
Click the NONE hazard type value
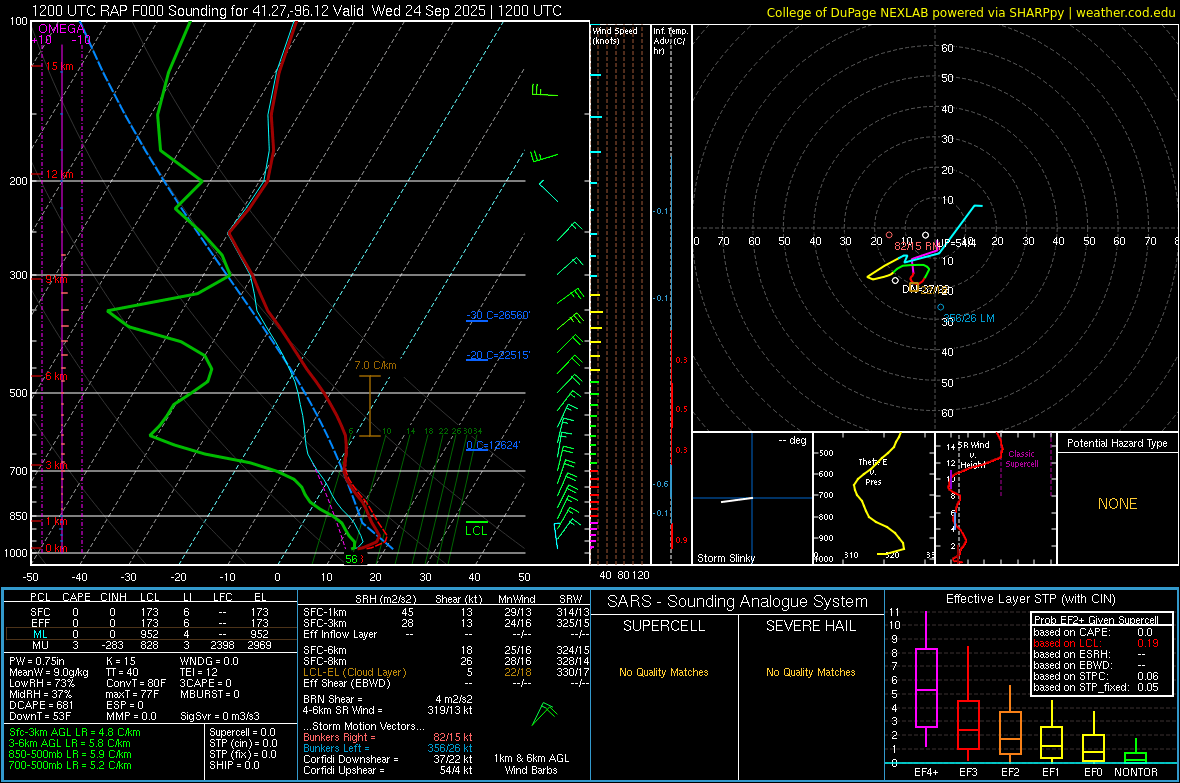point(1118,504)
